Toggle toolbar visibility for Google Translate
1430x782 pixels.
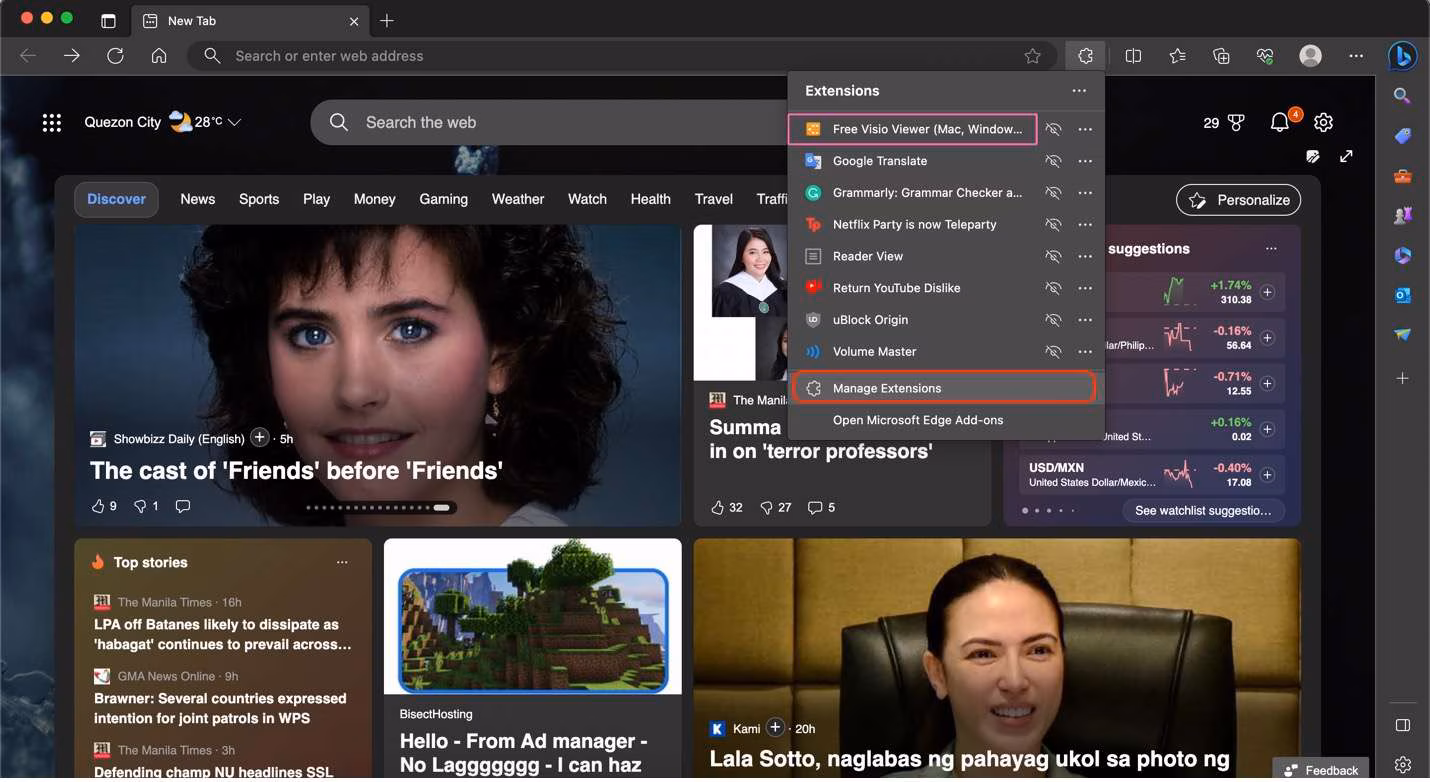coord(1052,161)
